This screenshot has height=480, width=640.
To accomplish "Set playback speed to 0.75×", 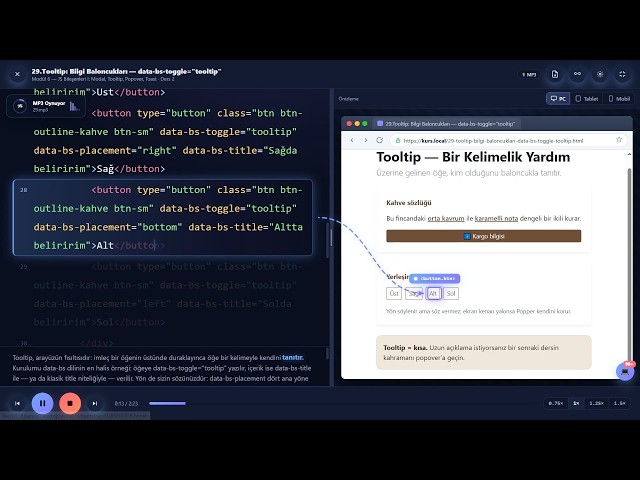I will (556, 403).
